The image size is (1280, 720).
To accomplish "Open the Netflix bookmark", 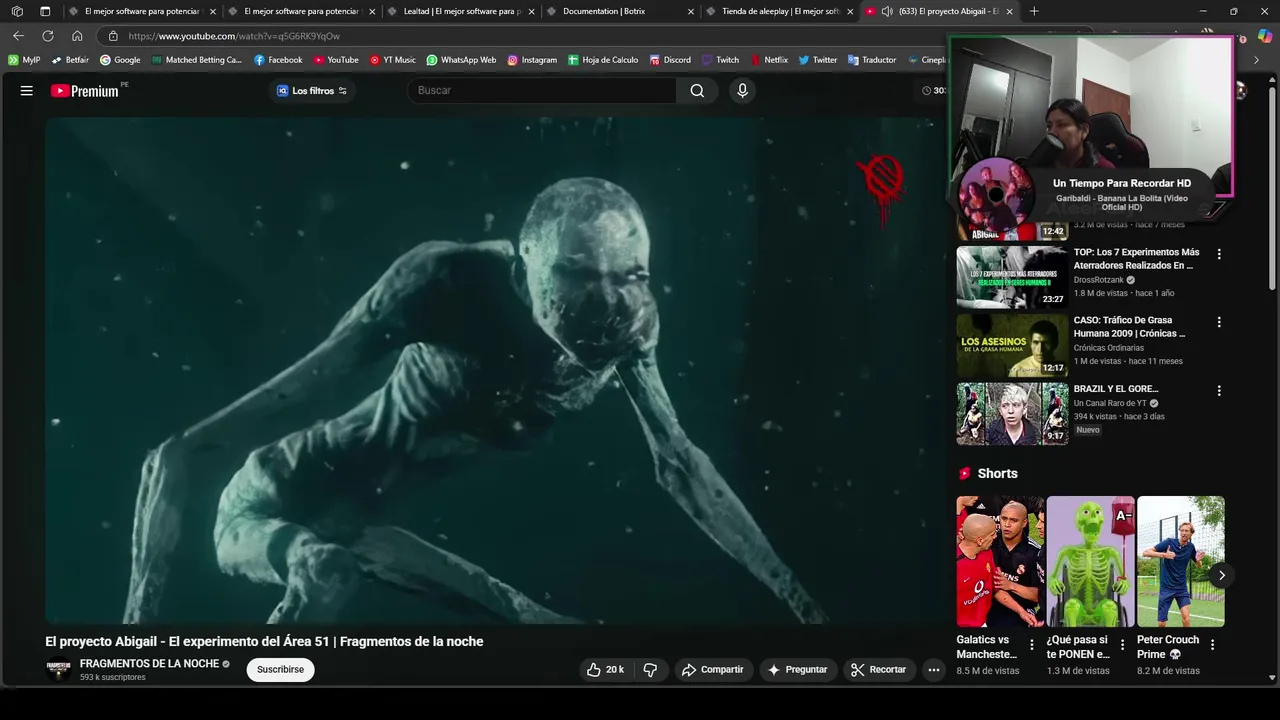I will (x=769, y=60).
